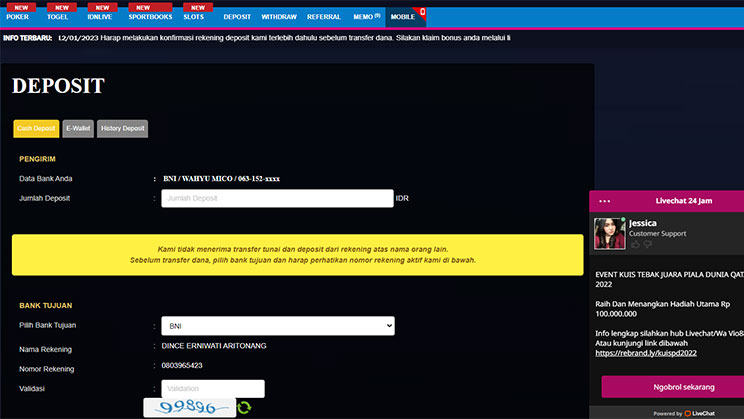Rate the chat agent with thumbs down
Viewport: 744px width, 419px height.
647,244
